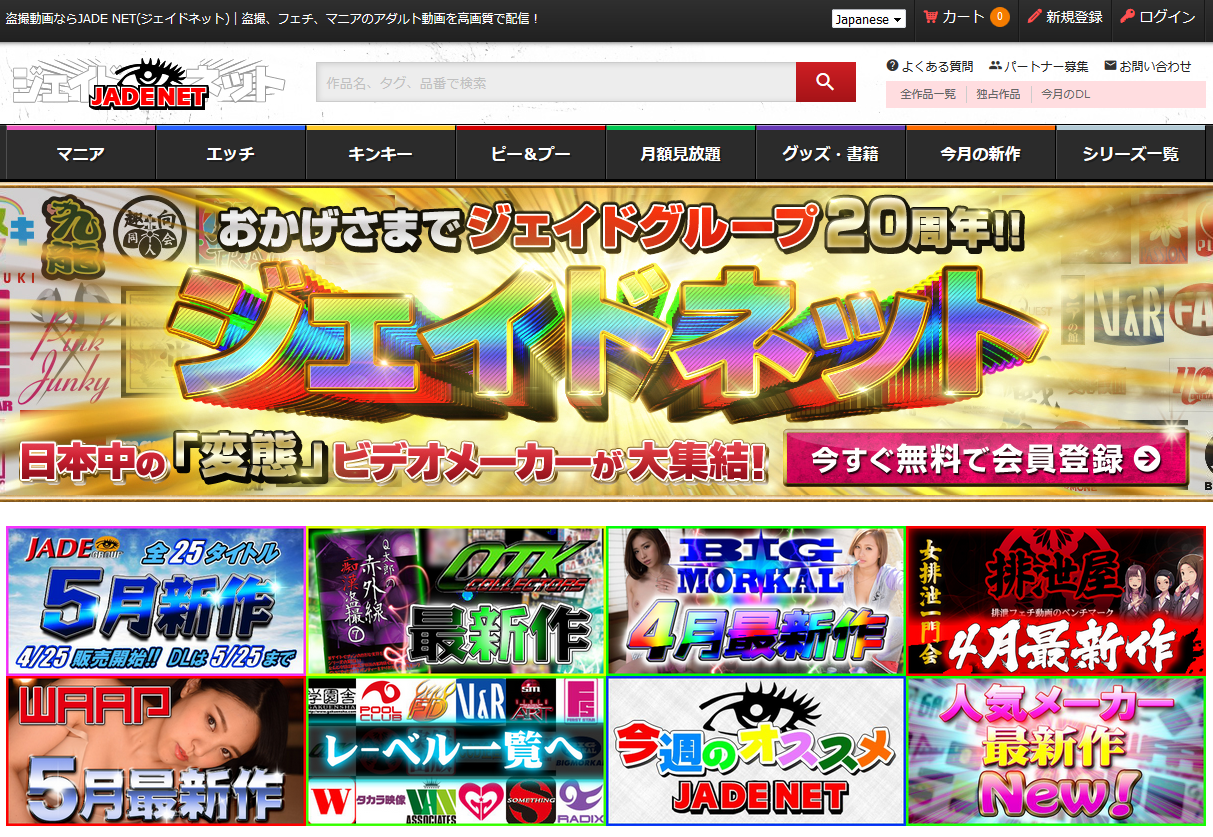Open the 人気メーカー最新作 New banner
The height and width of the screenshot is (837, 1213).
[x=1056, y=751]
